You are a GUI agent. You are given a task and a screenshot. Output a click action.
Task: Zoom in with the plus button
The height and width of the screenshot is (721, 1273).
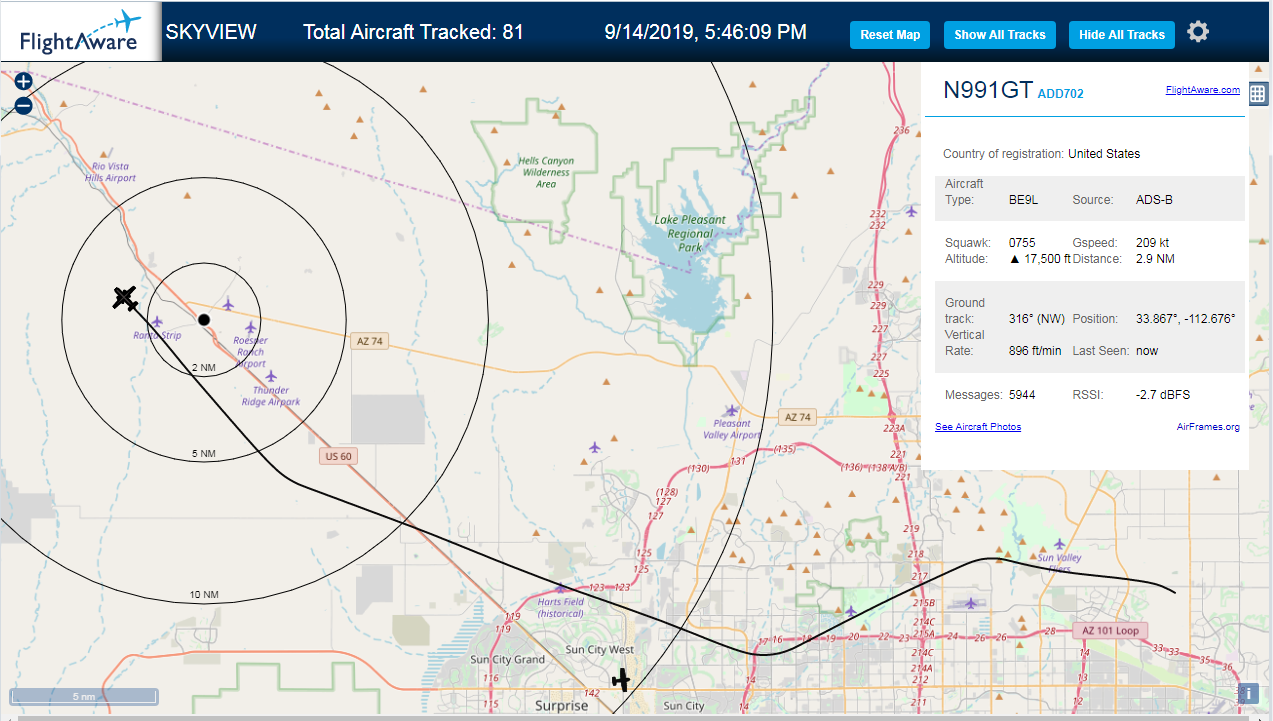click(24, 82)
